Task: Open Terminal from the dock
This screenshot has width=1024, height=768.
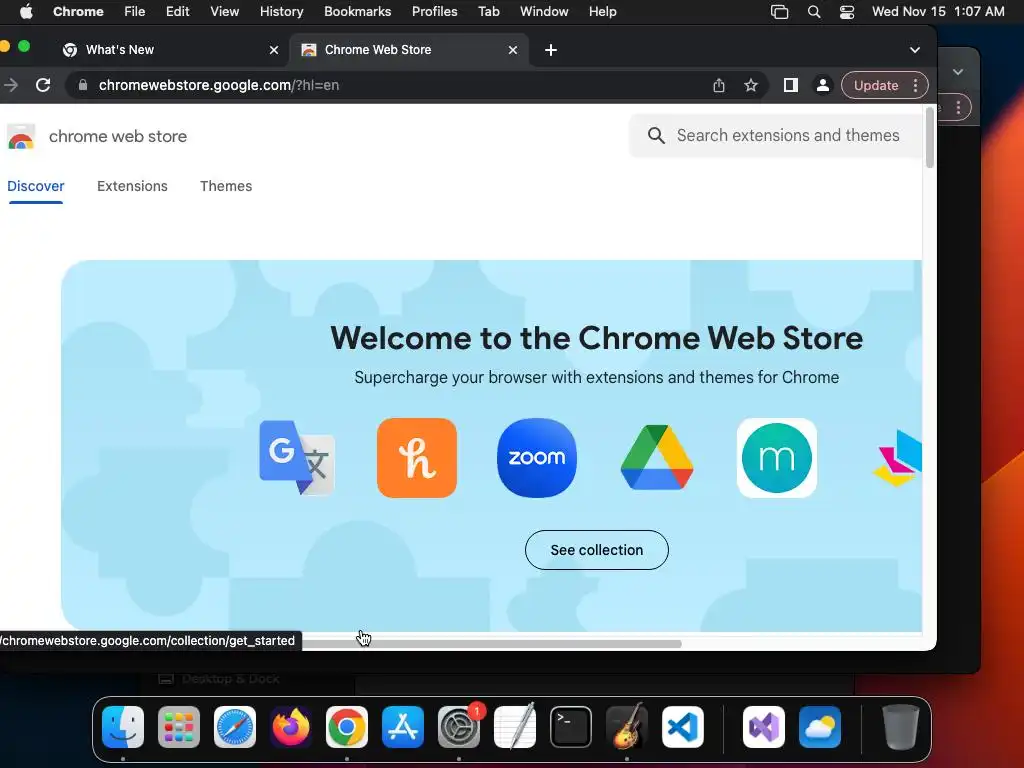Action: [x=571, y=727]
